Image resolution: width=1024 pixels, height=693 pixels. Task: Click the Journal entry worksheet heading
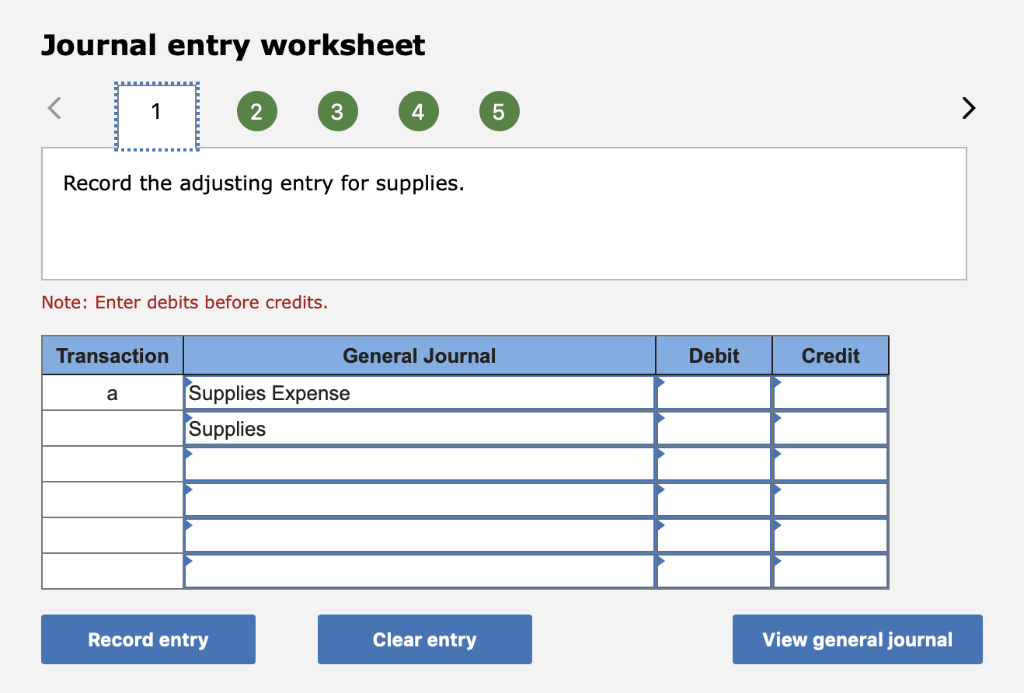[233, 46]
